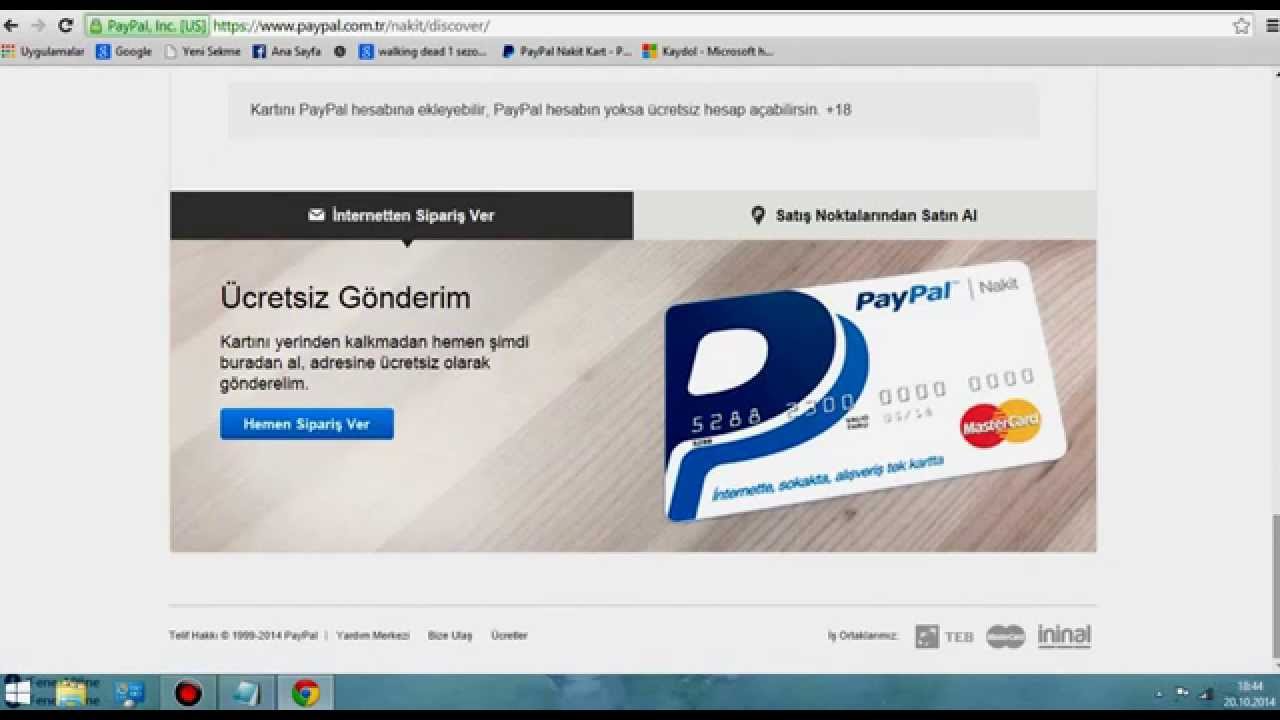Image resolution: width=1280 pixels, height=720 pixels.
Task: Open the PayPal Nakit Kart bookmark
Action: (567, 51)
